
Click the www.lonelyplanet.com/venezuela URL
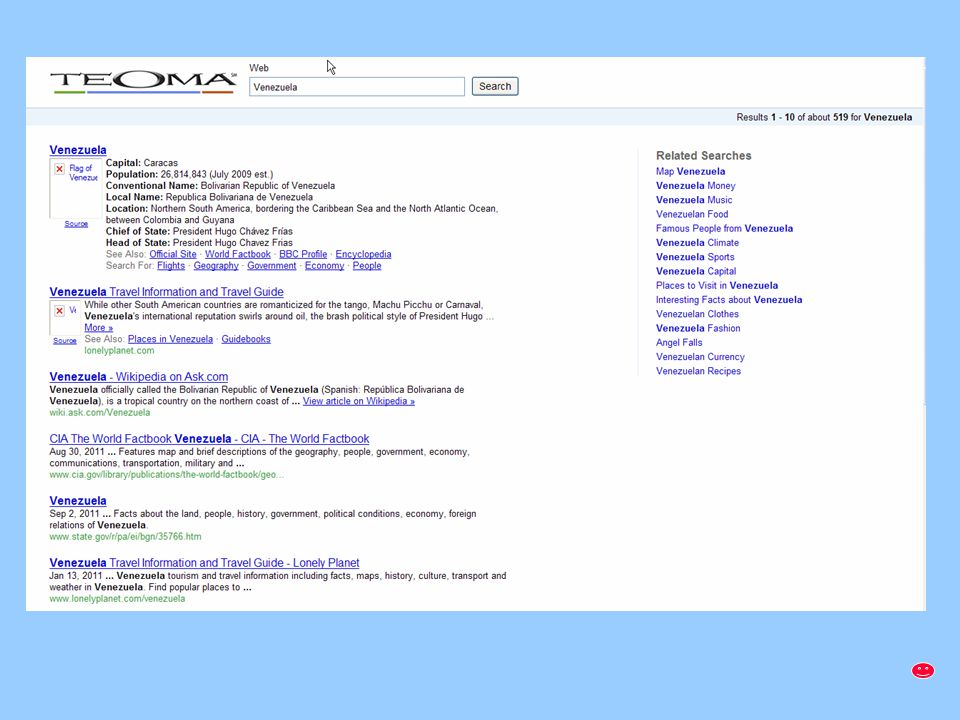coord(118,599)
